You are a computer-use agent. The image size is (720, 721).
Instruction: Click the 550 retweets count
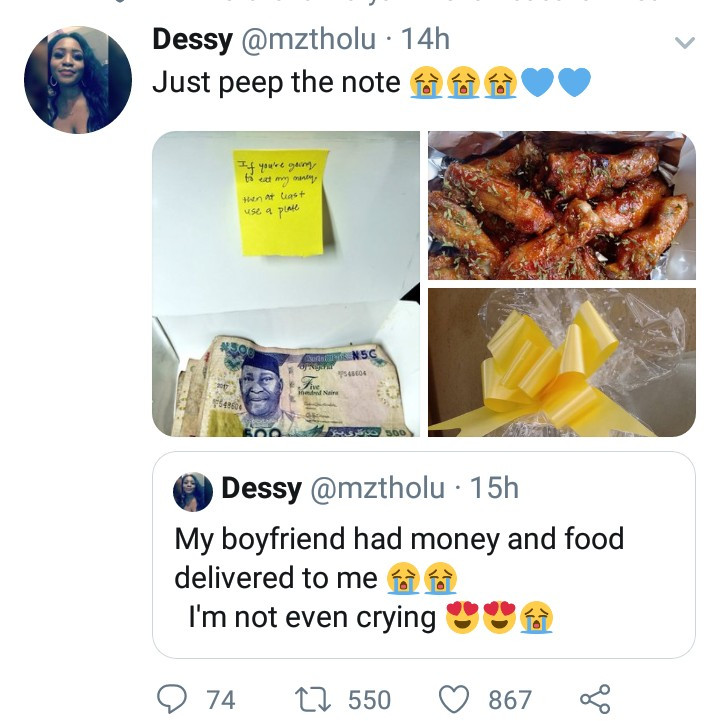[x=369, y=698]
